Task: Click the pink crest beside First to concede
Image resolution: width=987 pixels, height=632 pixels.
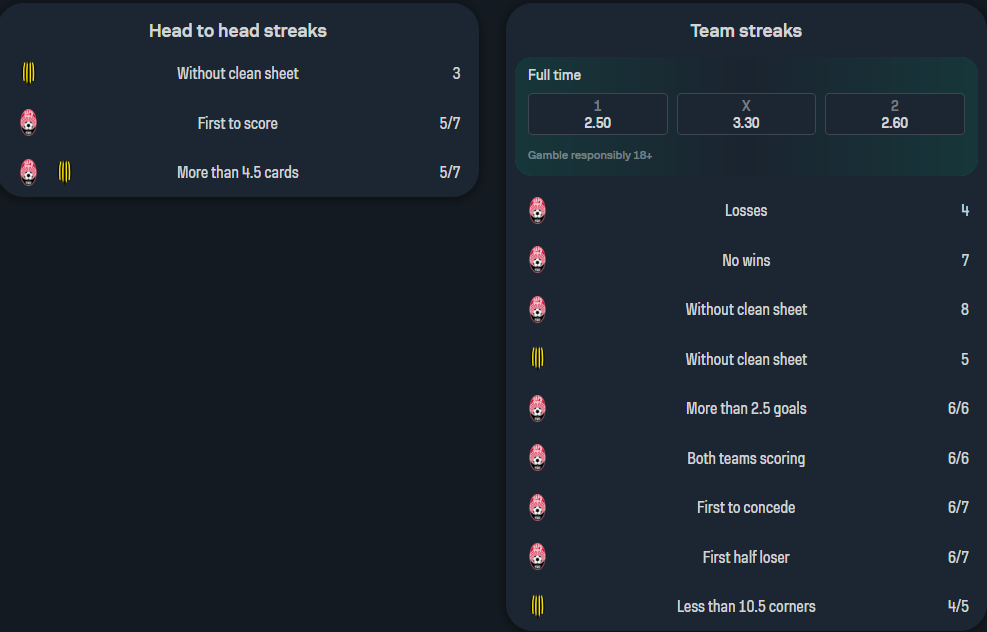Action: (538, 507)
